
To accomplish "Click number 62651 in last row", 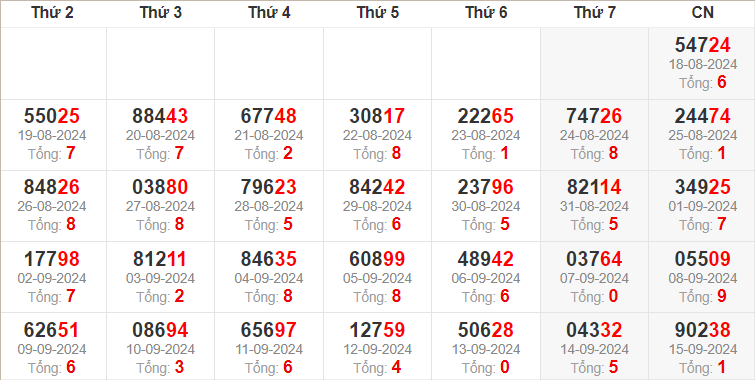I will (x=51, y=330).
